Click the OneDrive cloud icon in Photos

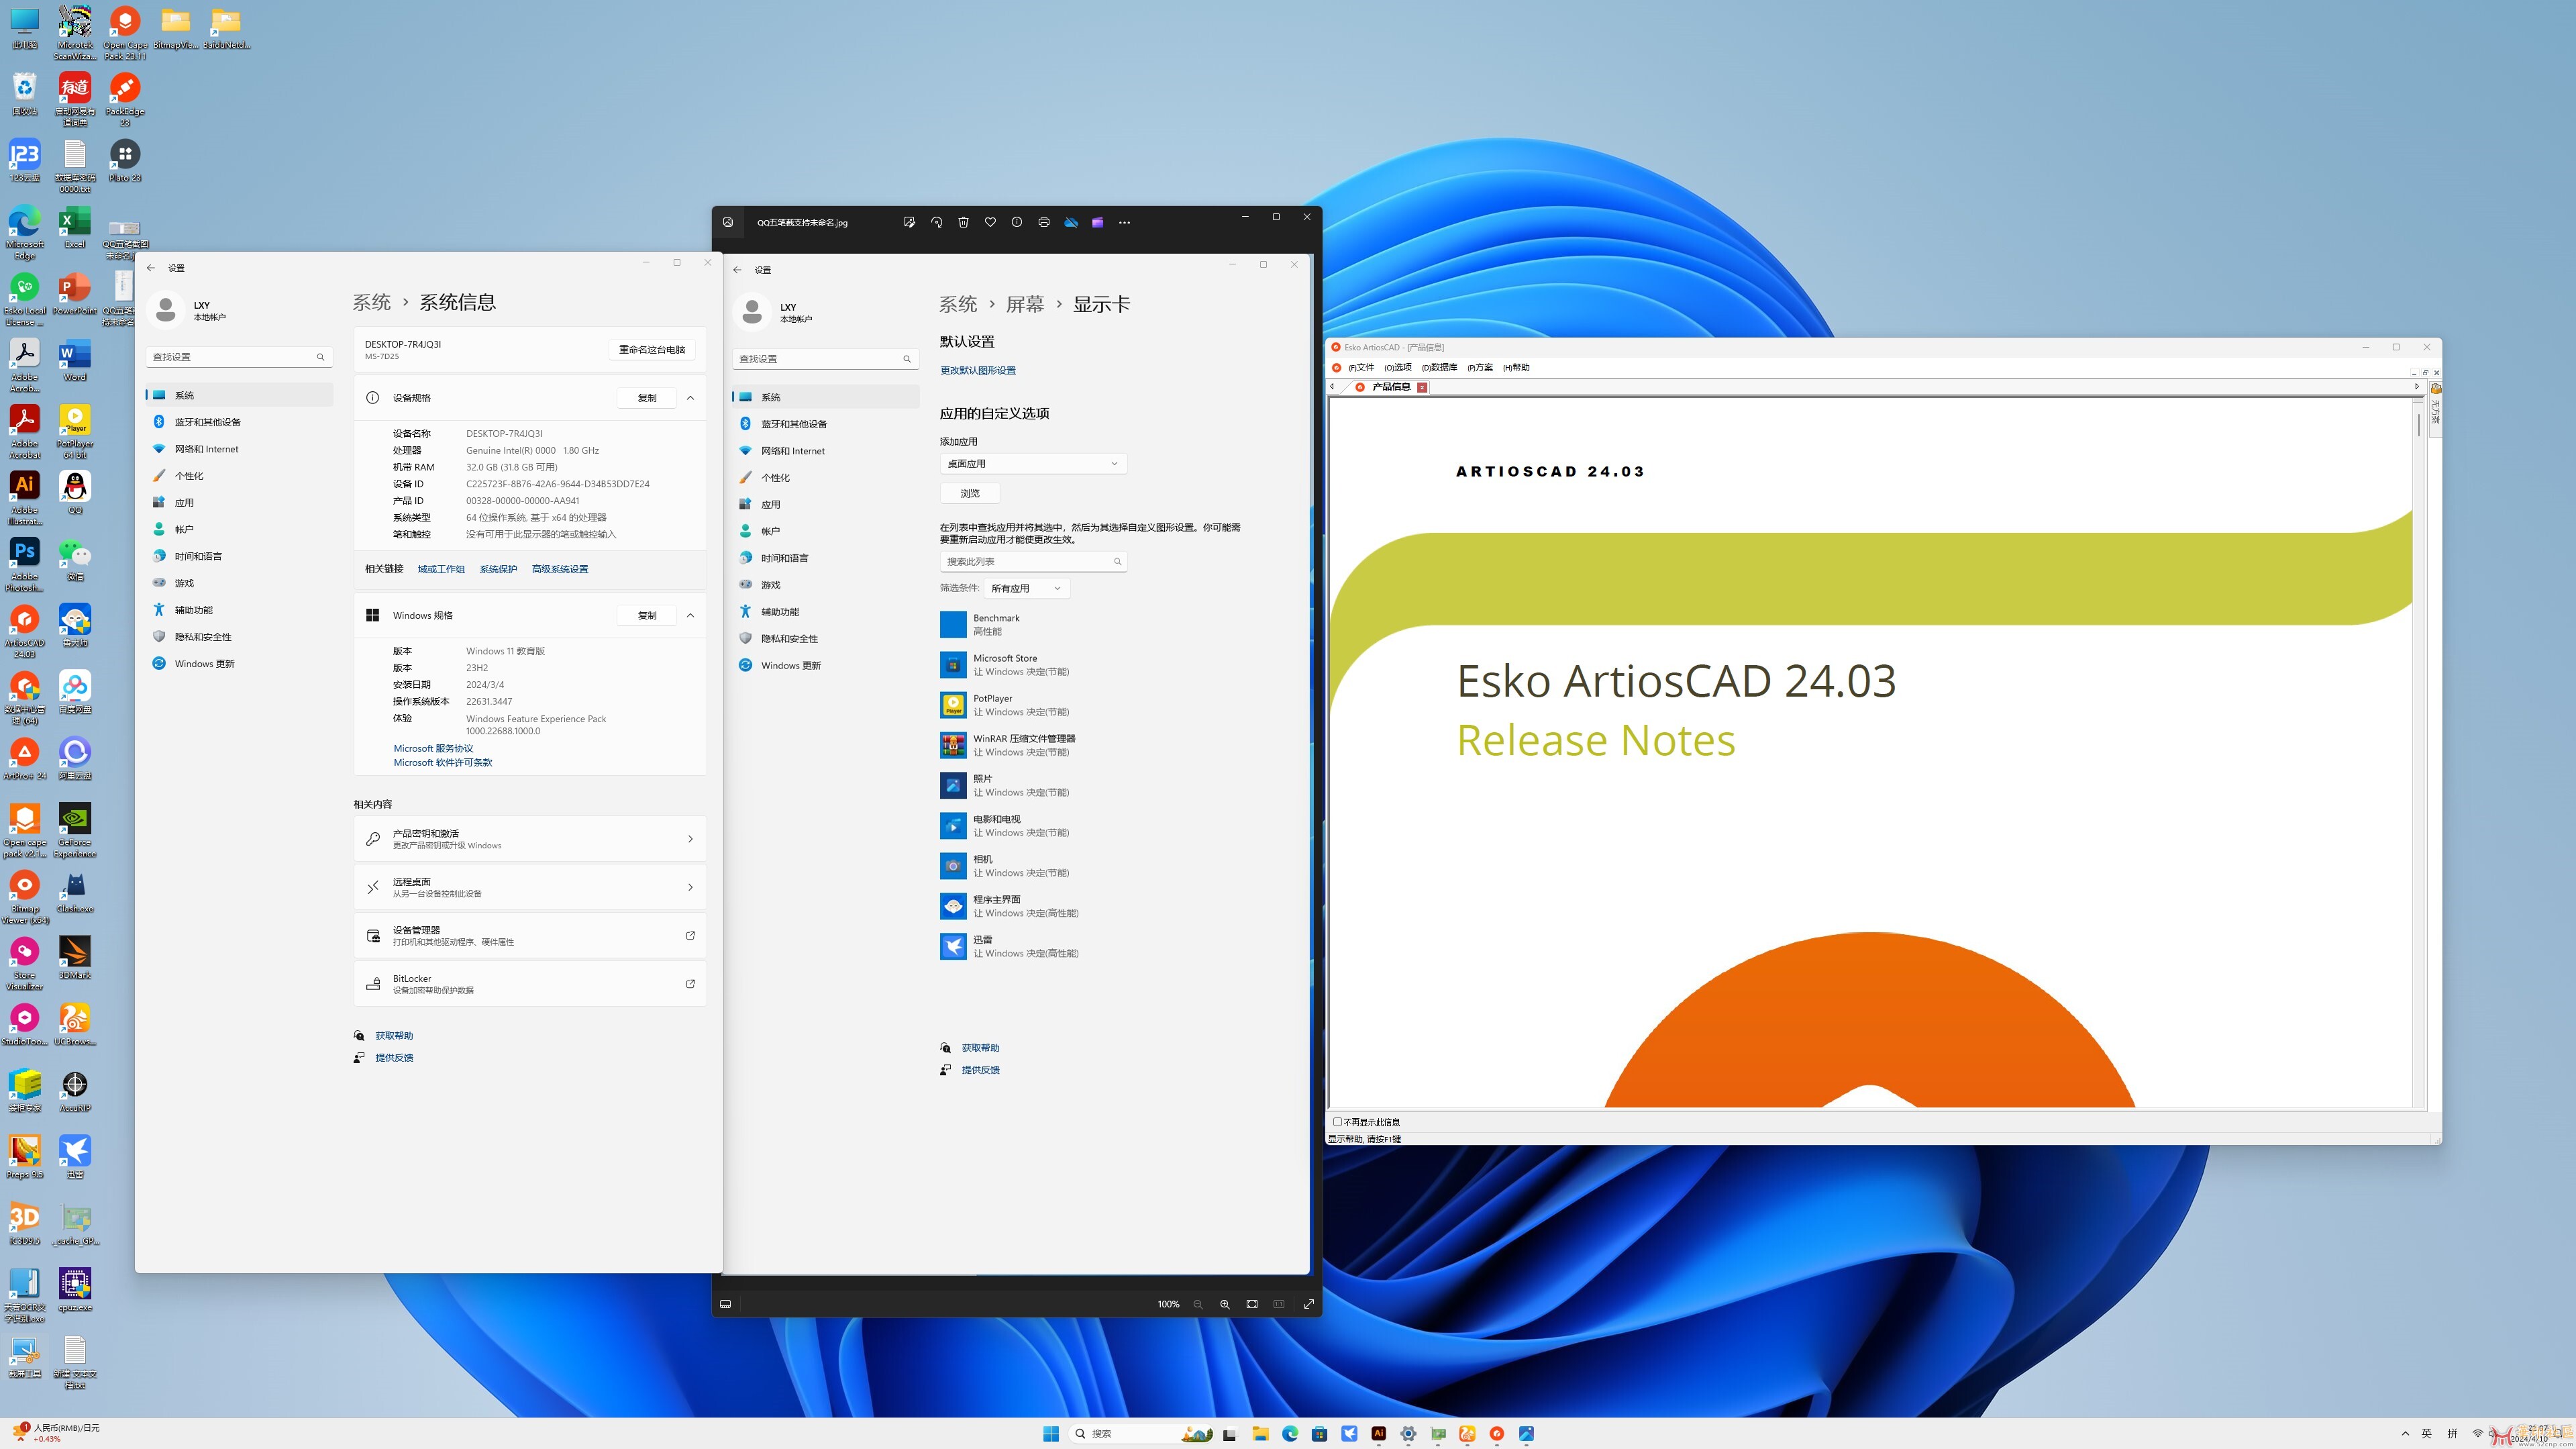1070,222
